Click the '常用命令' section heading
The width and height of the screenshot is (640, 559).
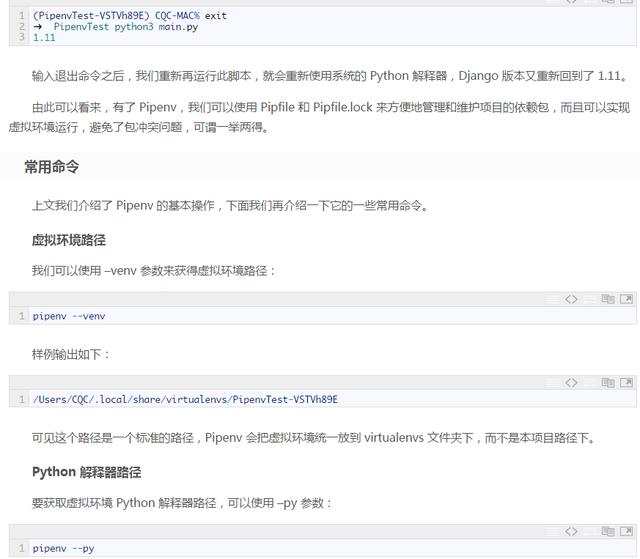[x=51, y=166]
